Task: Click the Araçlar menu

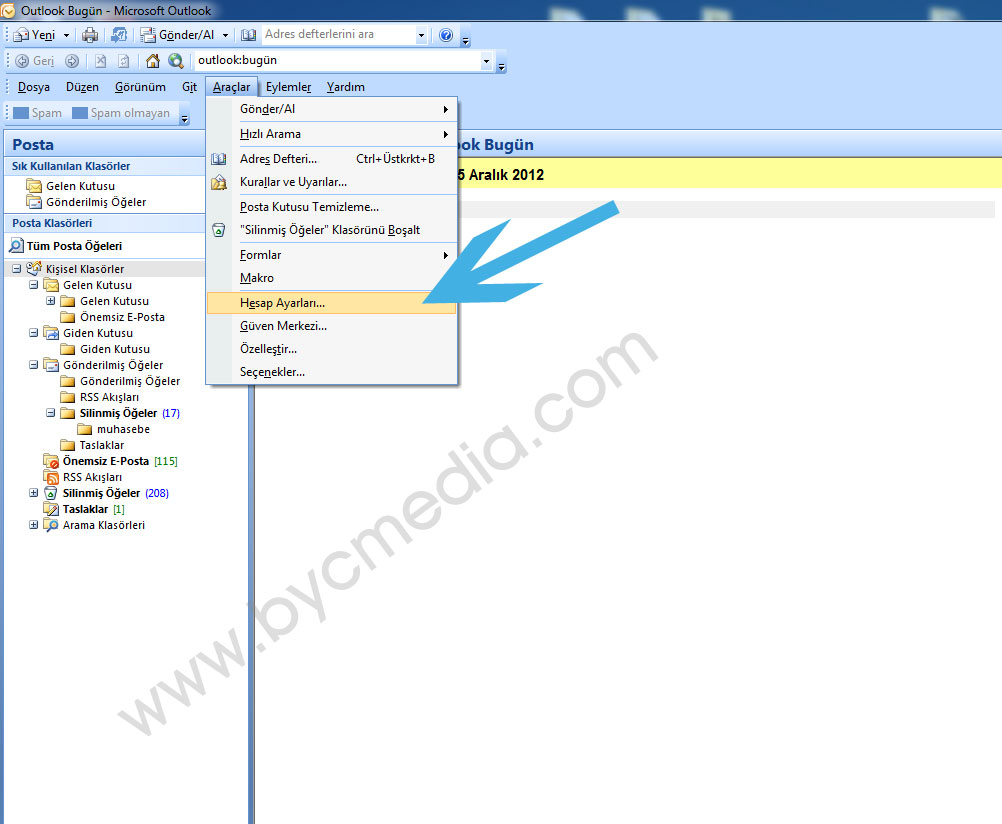Action: click(231, 87)
